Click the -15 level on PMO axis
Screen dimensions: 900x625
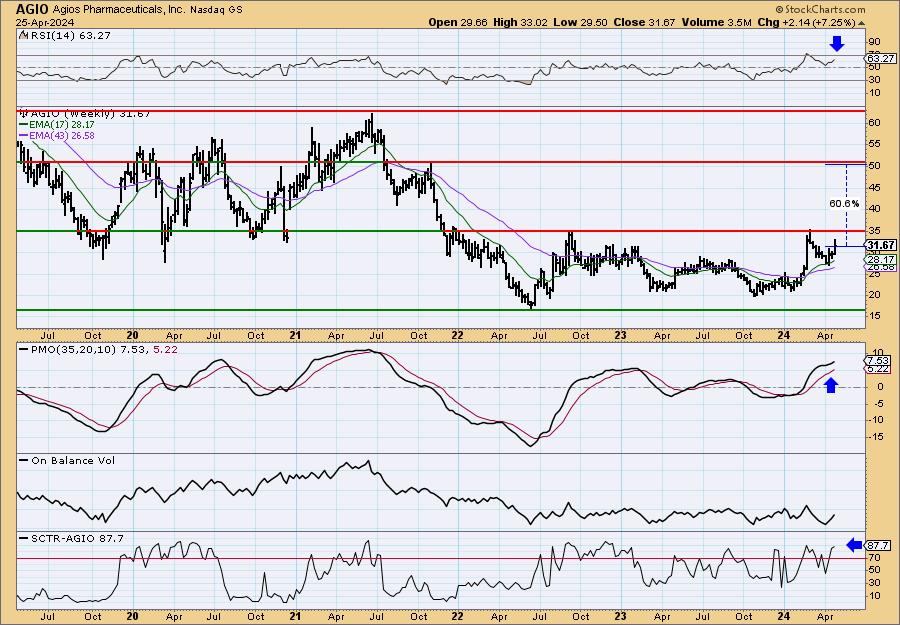(x=876, y=436)
